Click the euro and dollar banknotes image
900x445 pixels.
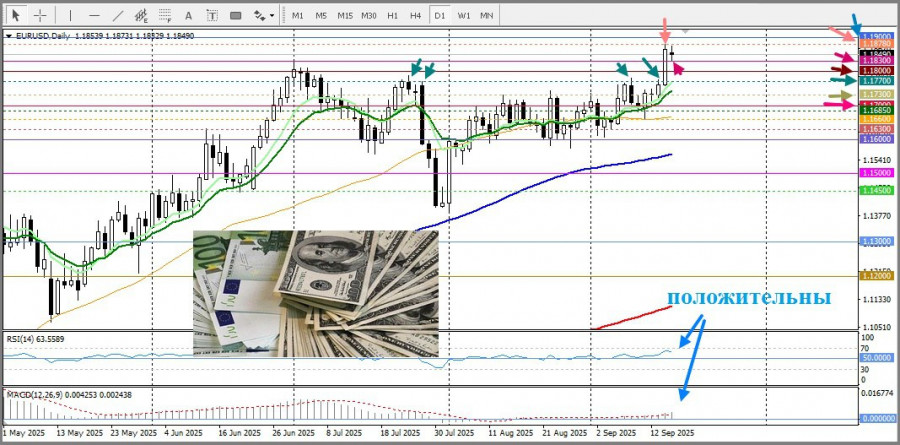pyautogui.click(x=315, y=293)
